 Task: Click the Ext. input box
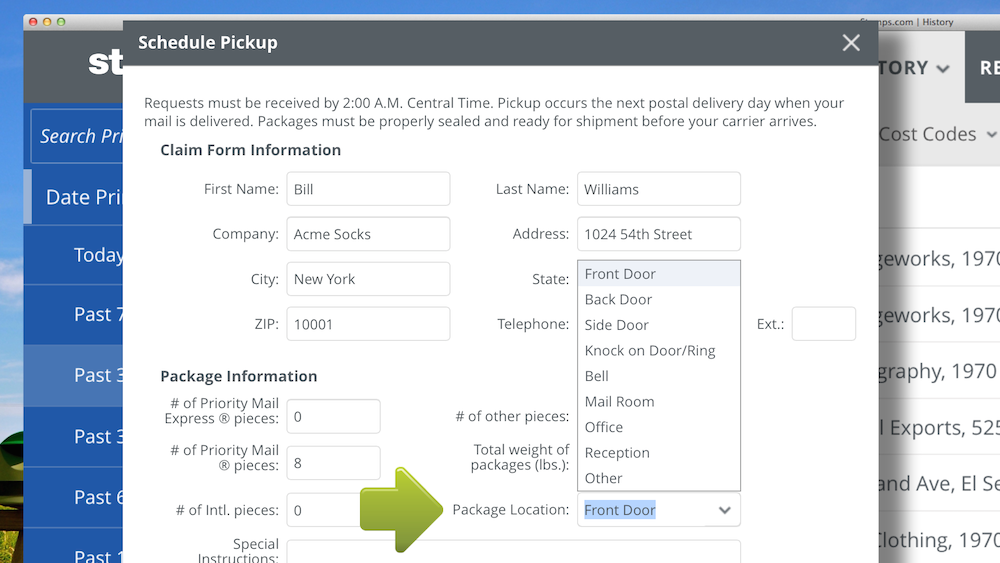tap(823, 324)
